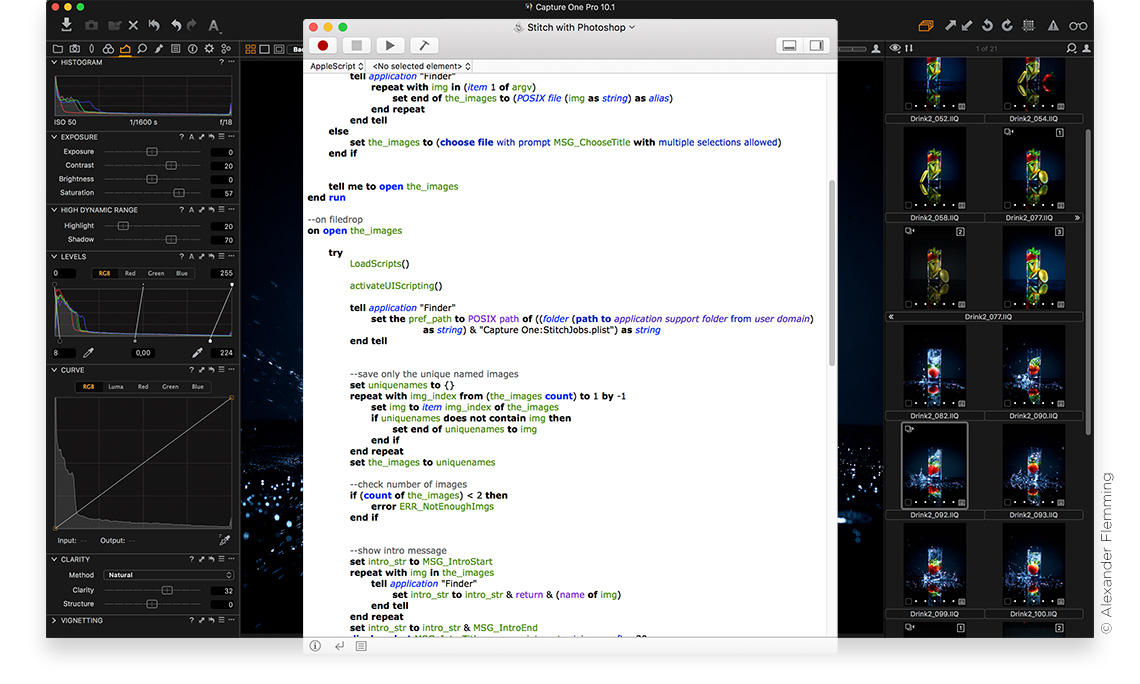The width and height of the screenshot is (1140, 684).
Task: Compile the script using the hammer icon
Action: pos(423,45)
